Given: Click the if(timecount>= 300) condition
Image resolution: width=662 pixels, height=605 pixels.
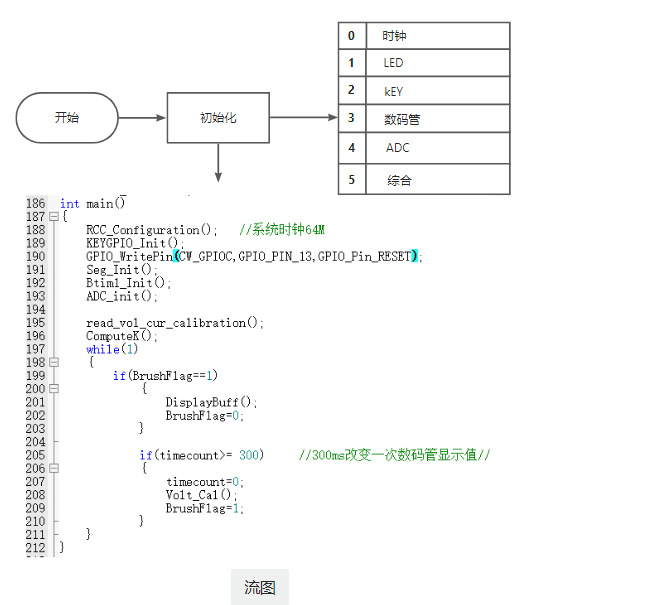Looking at the screenshot, I should tap(202, 455).
